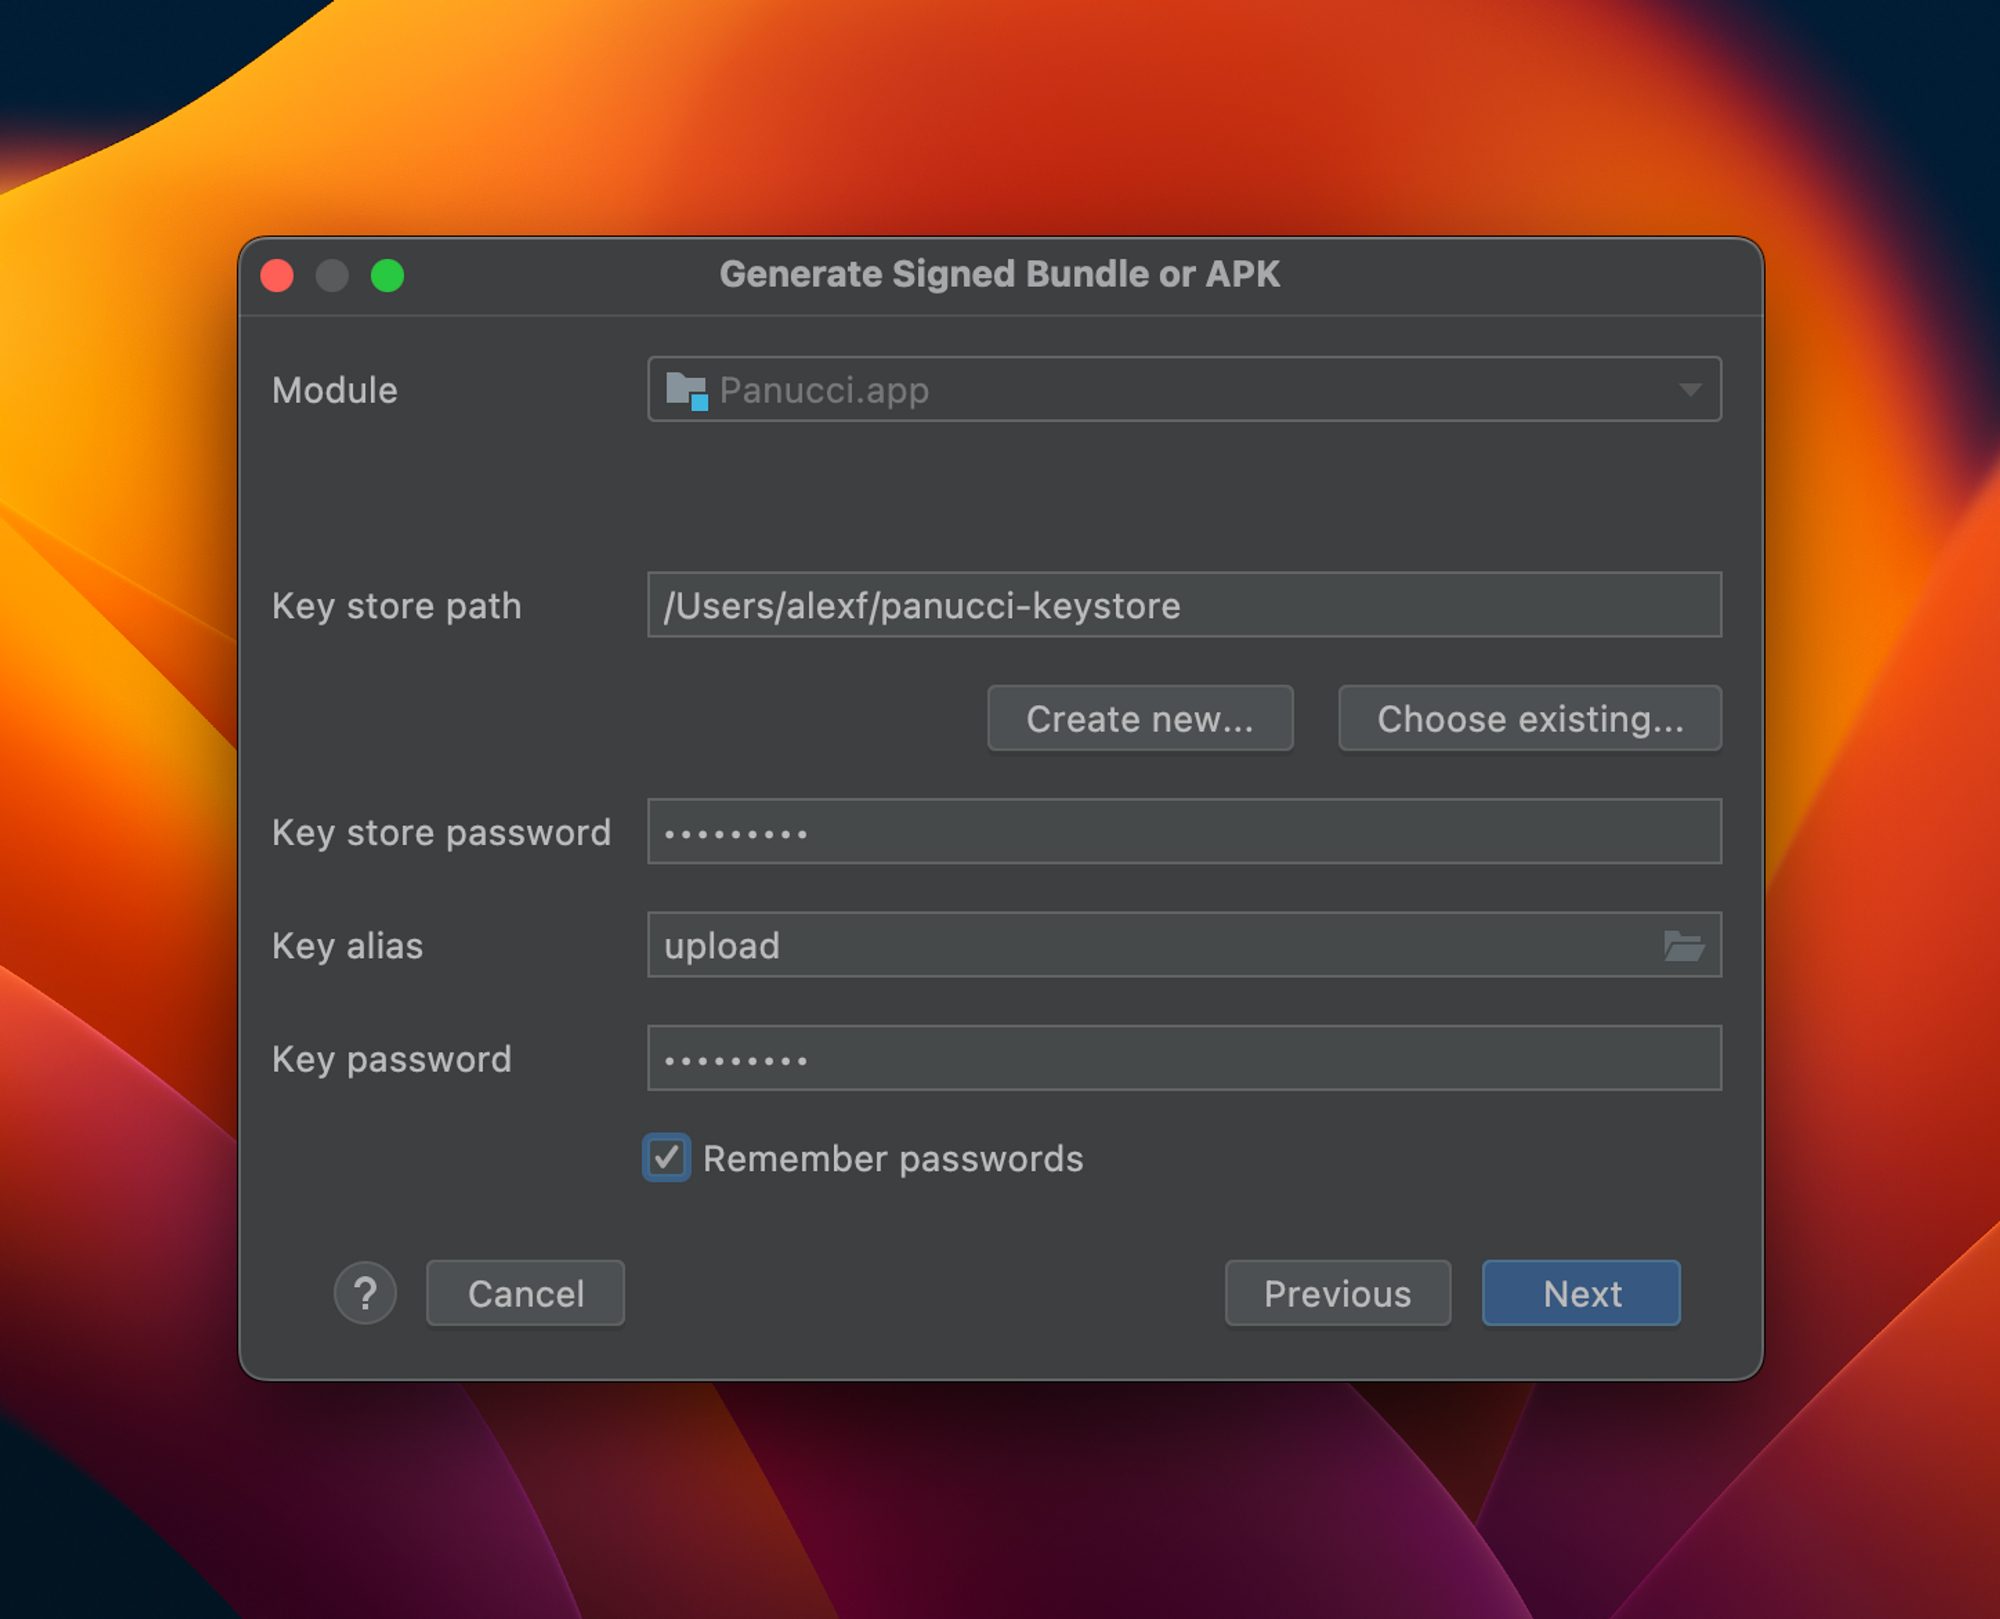Image resolution: width=2000 pixels, height=1619 pixels.
Task: Click the Key password label
Action: [x=391, y=1059]
